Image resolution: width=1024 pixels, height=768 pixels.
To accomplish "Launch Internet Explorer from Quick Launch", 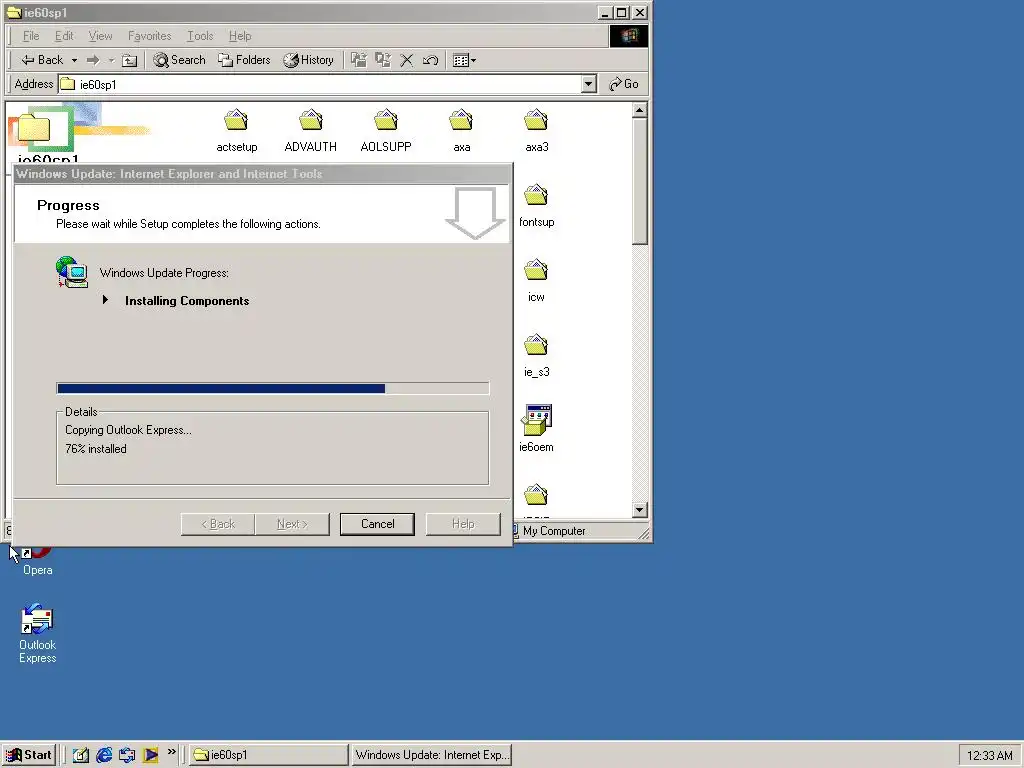I will coord(104,755).
